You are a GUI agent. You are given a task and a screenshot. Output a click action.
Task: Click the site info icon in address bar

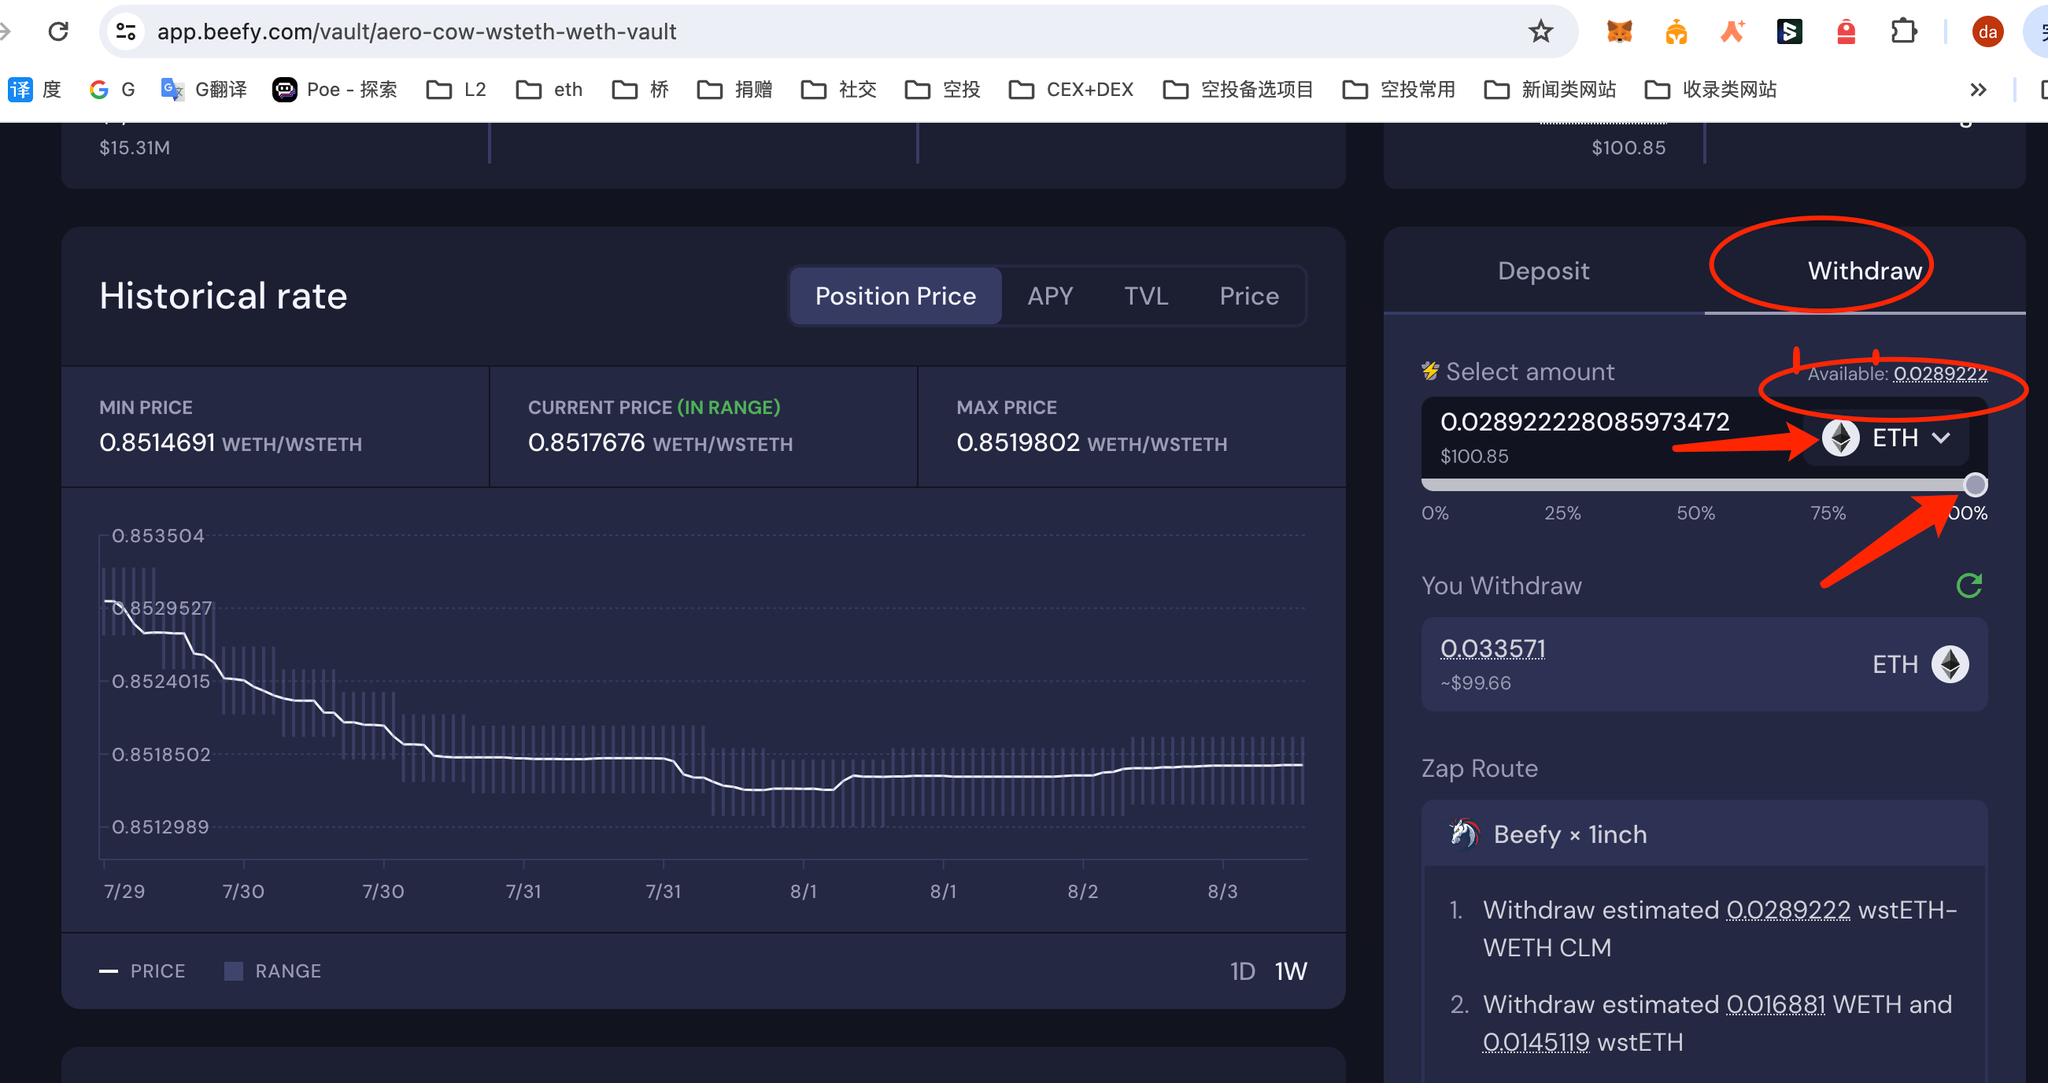coord(126,32)
